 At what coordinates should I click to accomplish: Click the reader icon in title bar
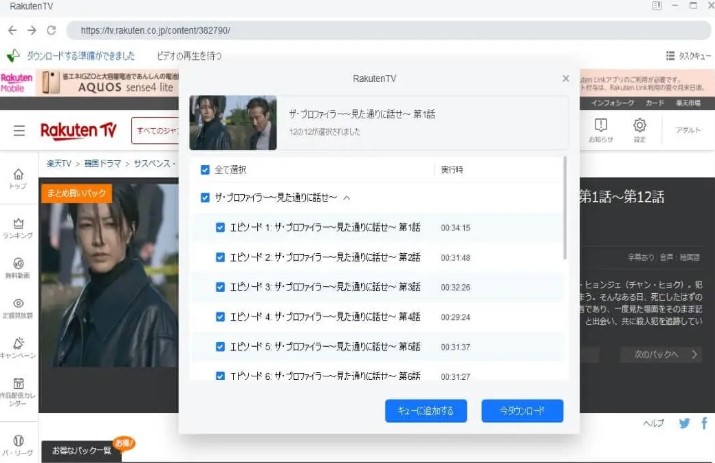(x=657, y=6)
